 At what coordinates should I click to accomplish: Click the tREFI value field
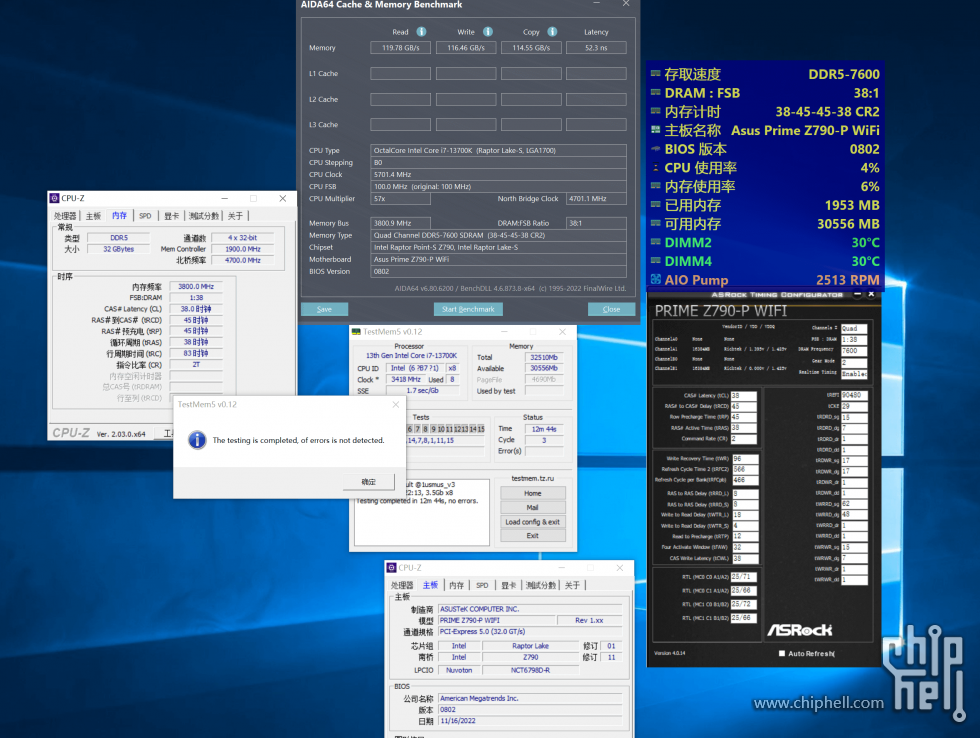854,395
